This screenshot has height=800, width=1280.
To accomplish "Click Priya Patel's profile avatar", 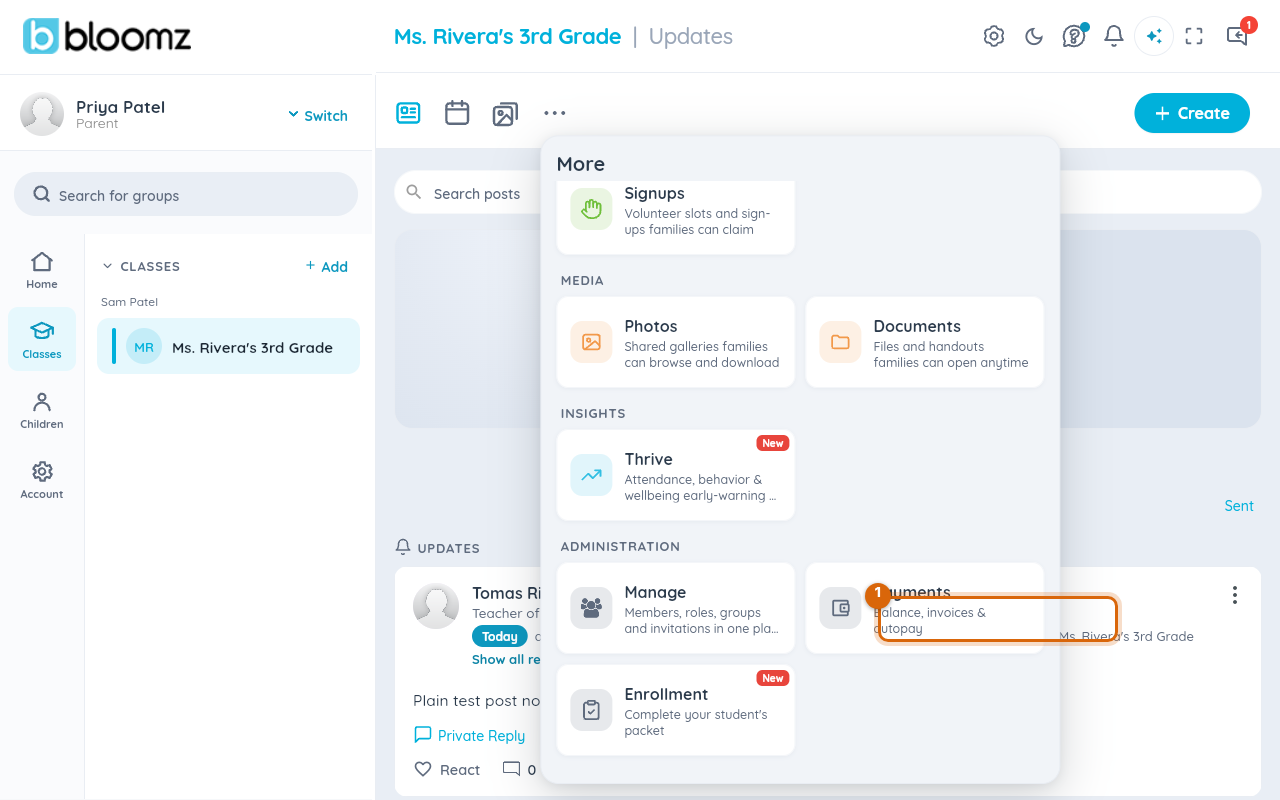I will [x=42, y=114].
